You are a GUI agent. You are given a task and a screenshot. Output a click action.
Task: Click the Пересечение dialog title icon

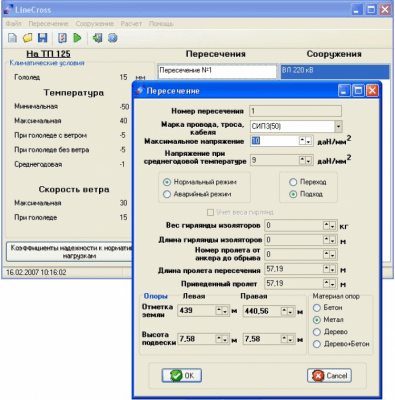click(x=140, y=91)
